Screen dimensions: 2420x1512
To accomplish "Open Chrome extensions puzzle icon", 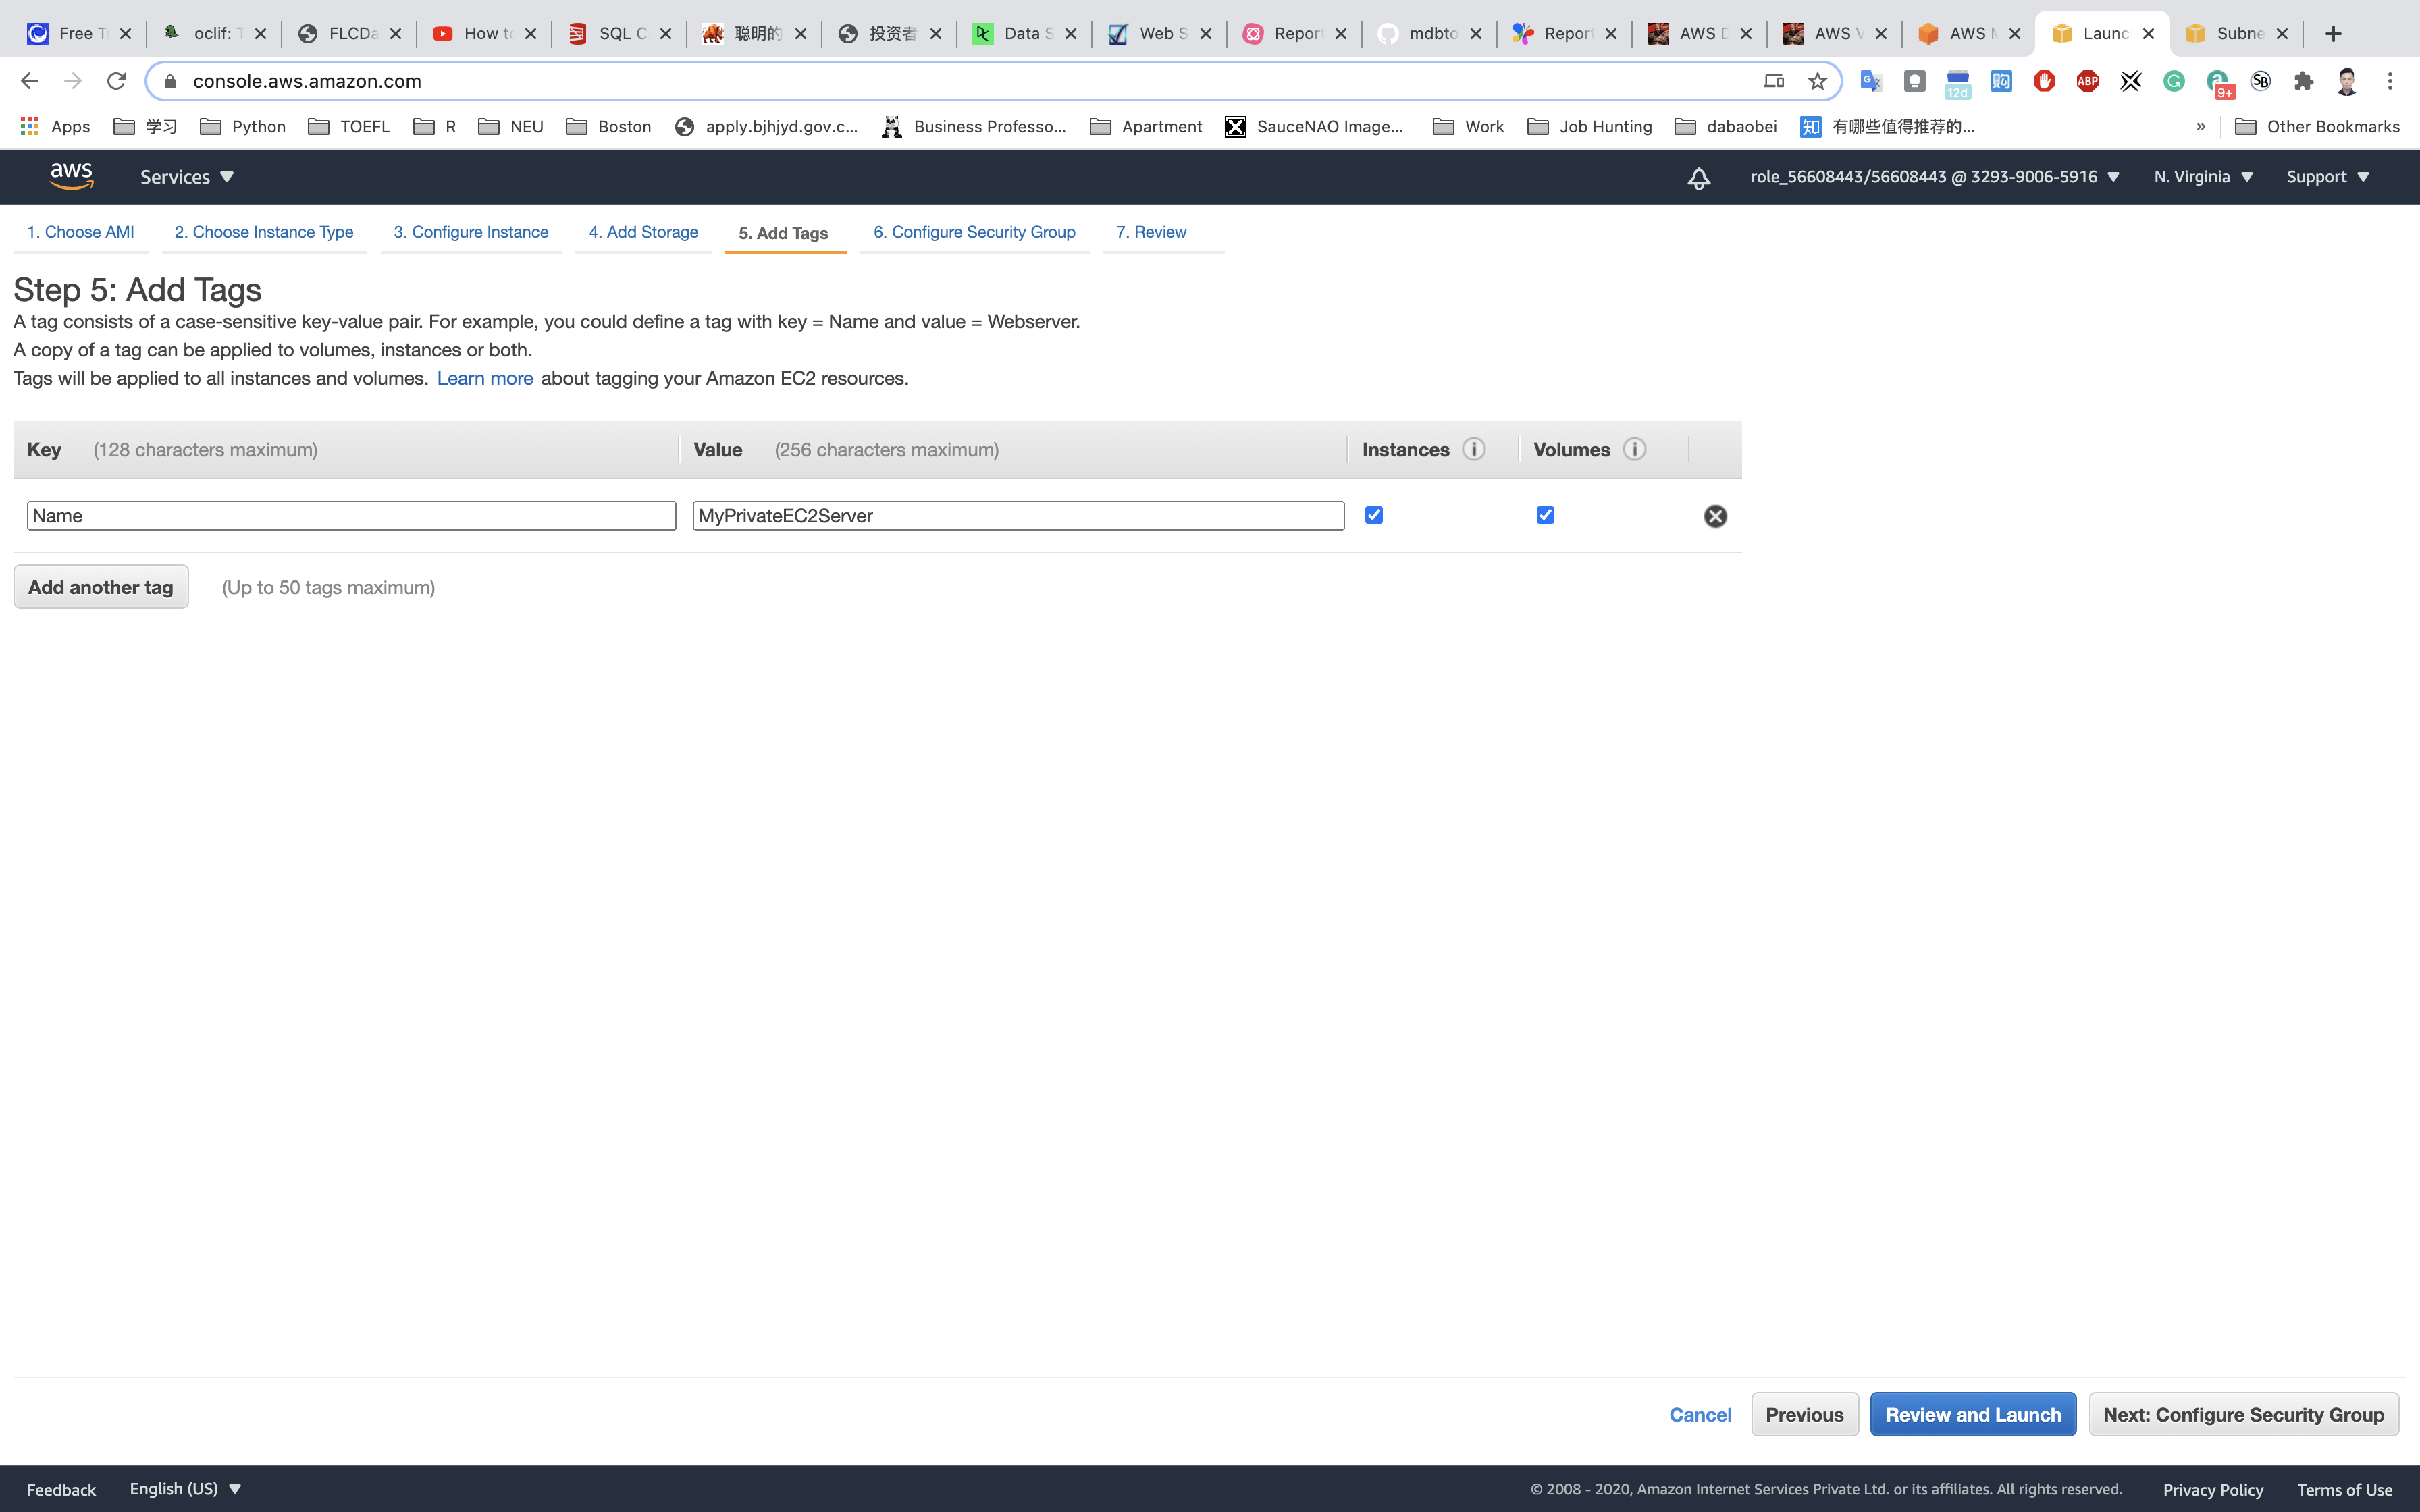I will 2304,81.
